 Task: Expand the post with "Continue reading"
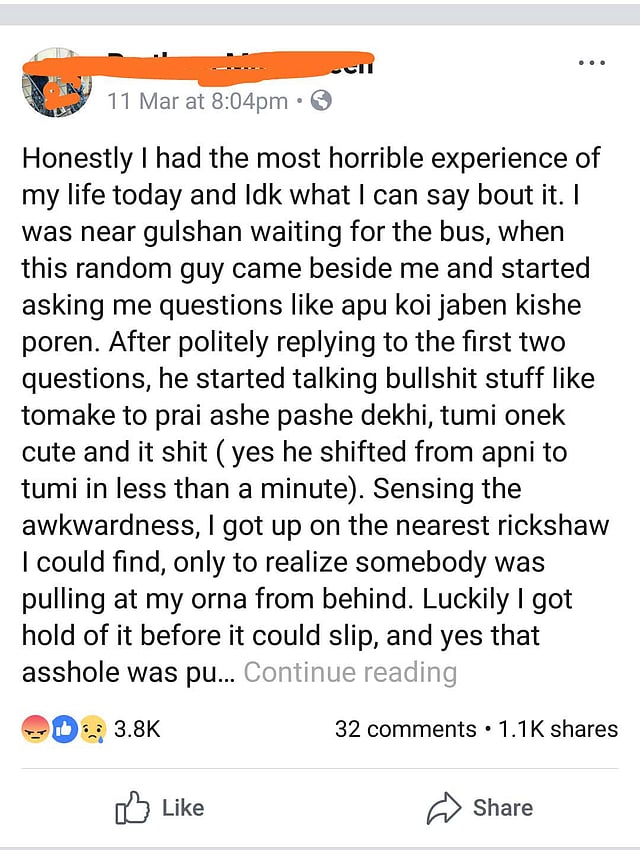[x=350, y=672]
